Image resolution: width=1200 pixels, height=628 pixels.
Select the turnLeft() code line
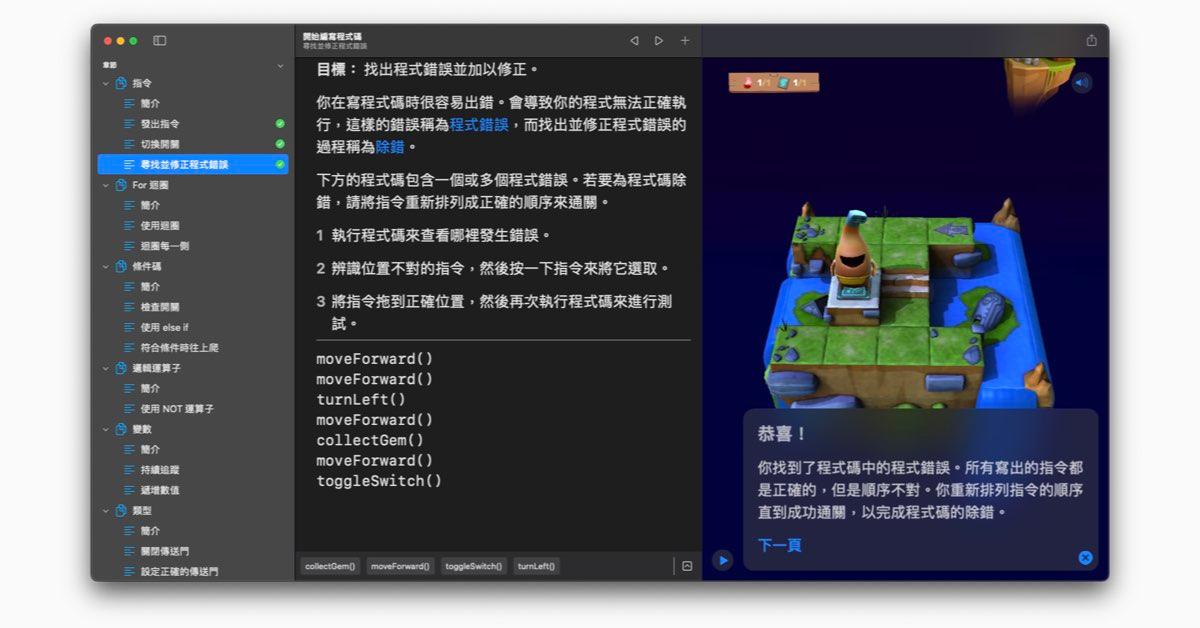361,399
